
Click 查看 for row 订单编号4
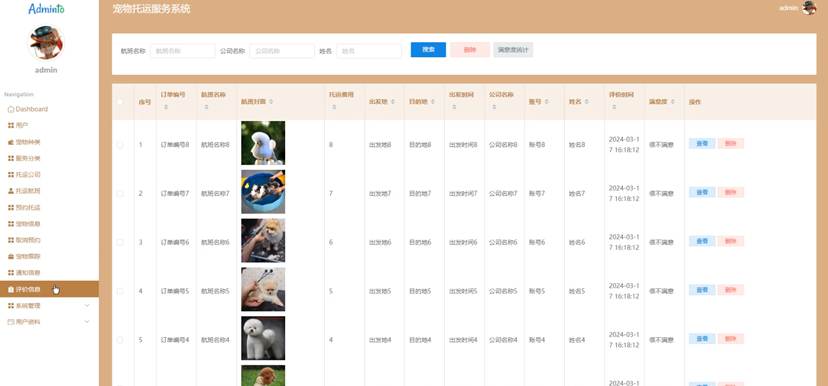(x=702, y=339)
